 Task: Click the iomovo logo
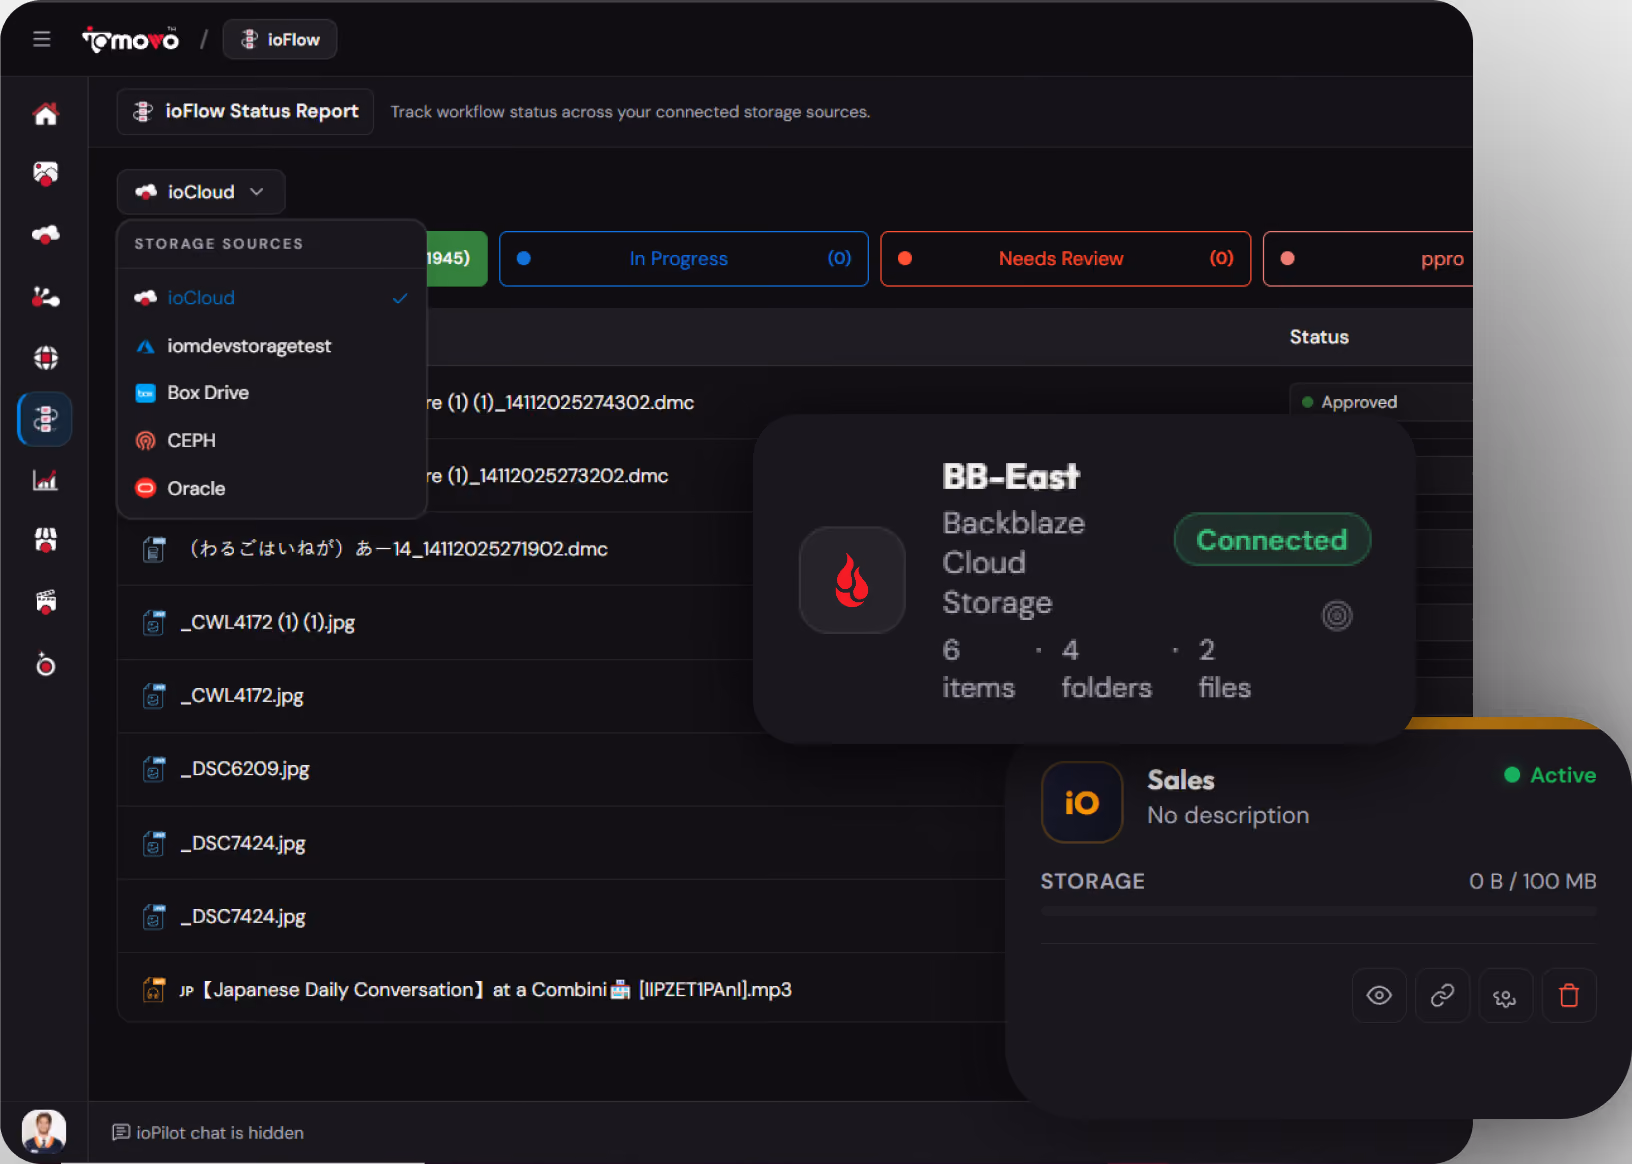coord(130,40)
